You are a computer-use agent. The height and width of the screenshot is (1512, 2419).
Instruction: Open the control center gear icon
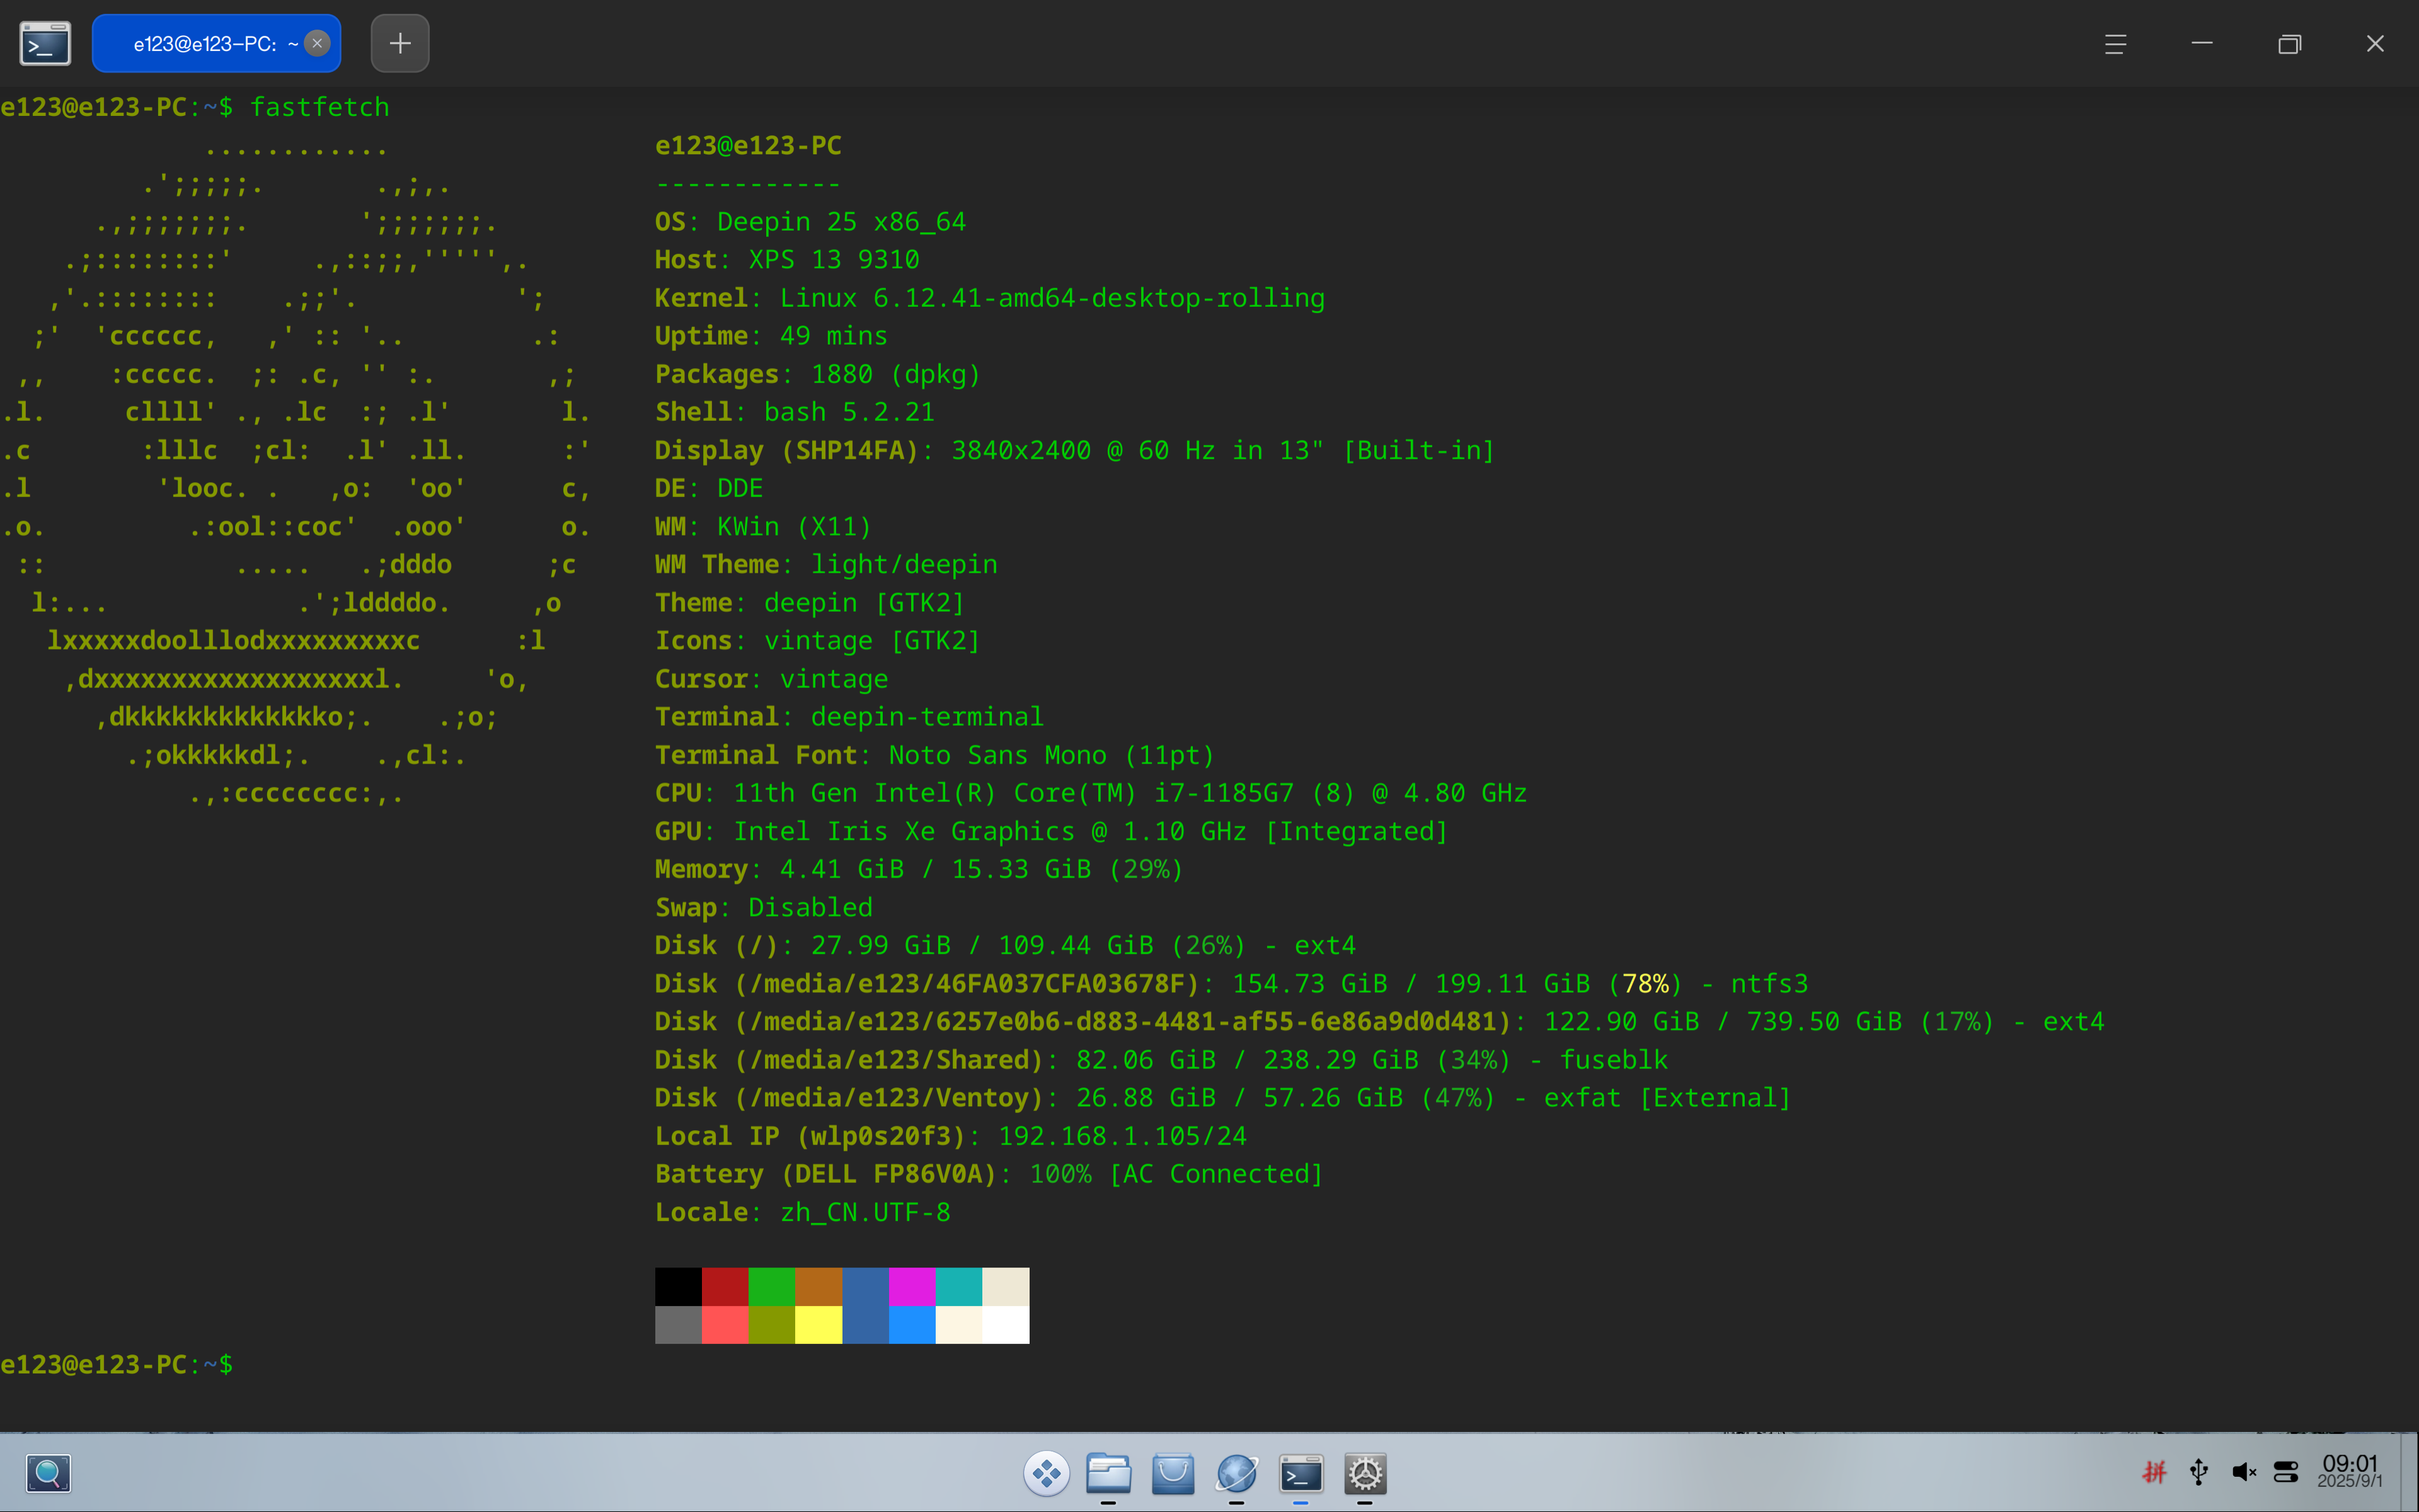pos(1365,1473)
